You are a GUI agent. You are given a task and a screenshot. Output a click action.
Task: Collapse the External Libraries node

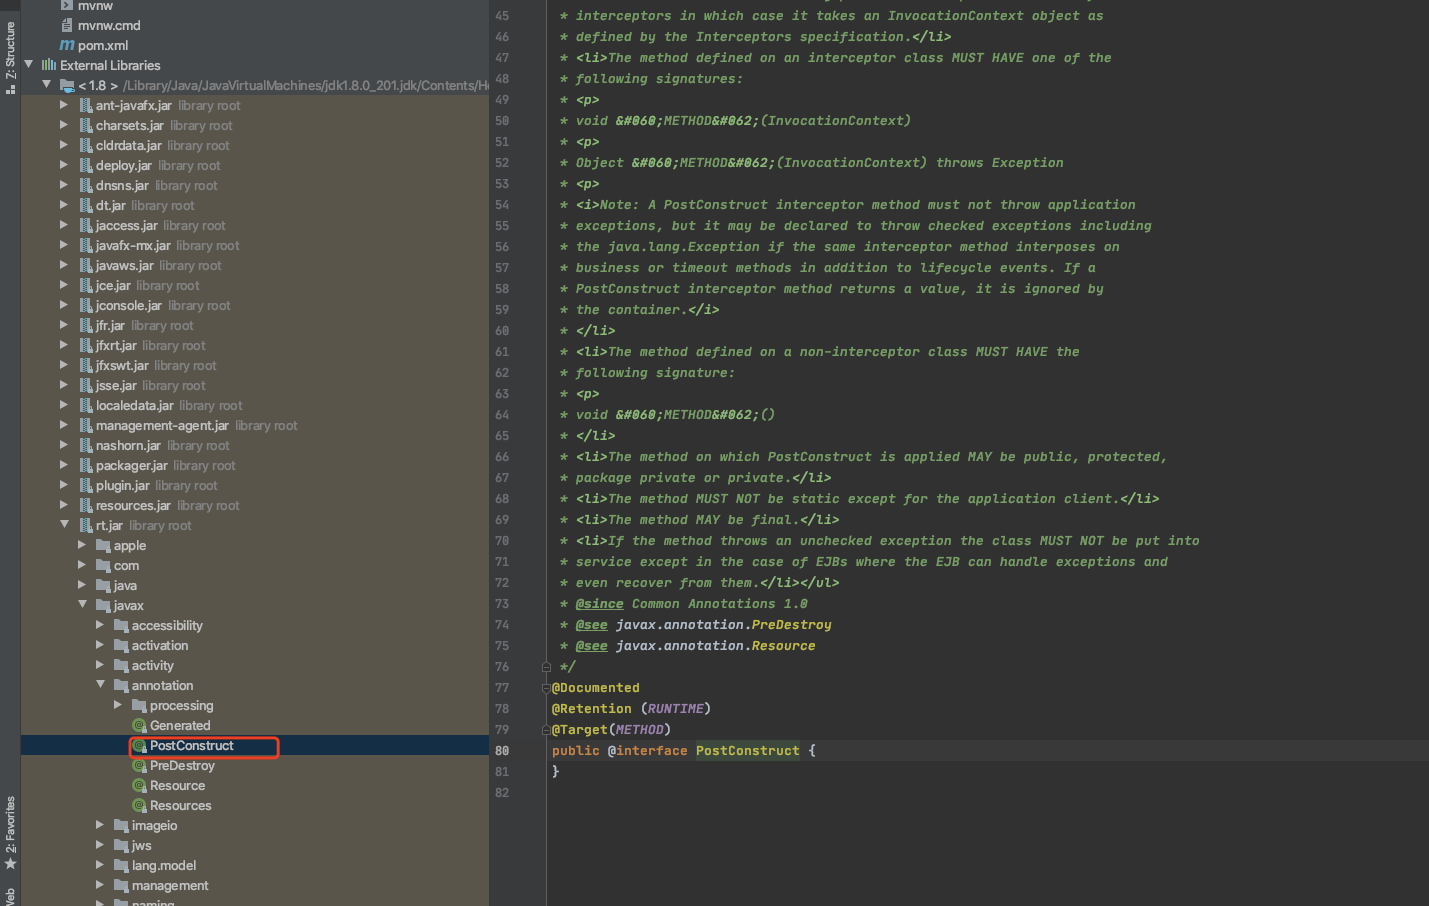pos(28,64)
